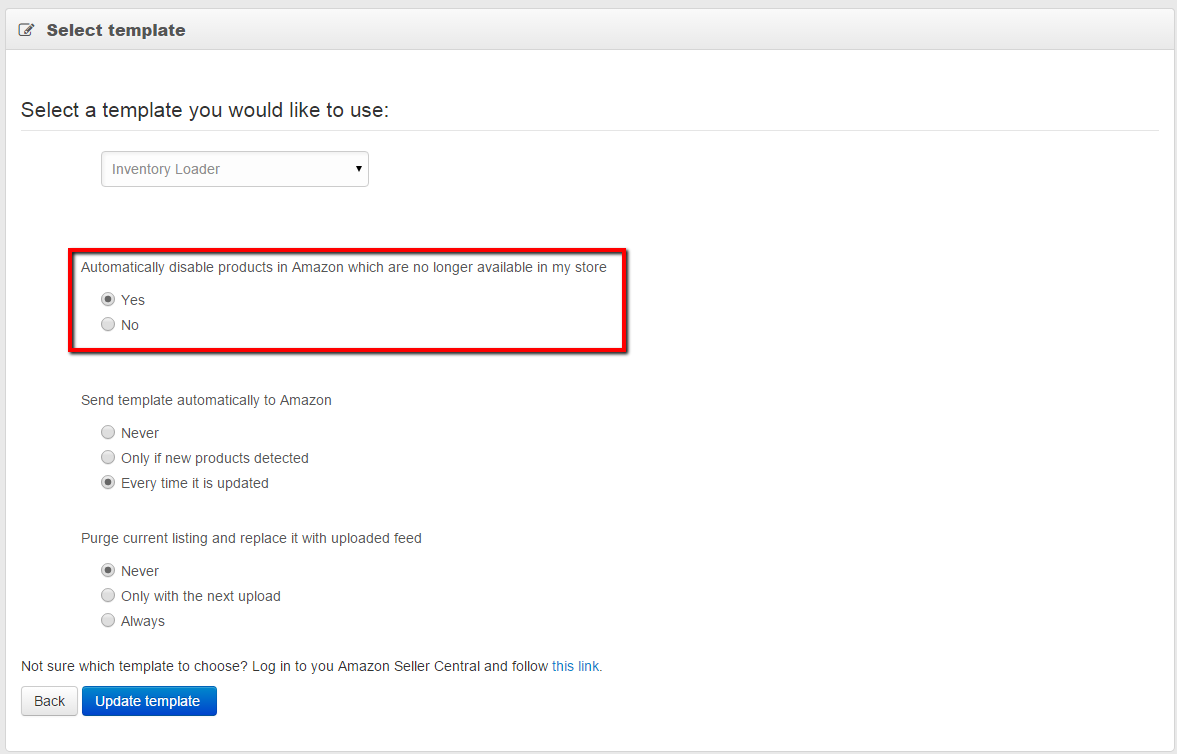The height and width of the screenshot is (754, 1177).
Task: Click the Back button
Action: (x=50, y=701)
